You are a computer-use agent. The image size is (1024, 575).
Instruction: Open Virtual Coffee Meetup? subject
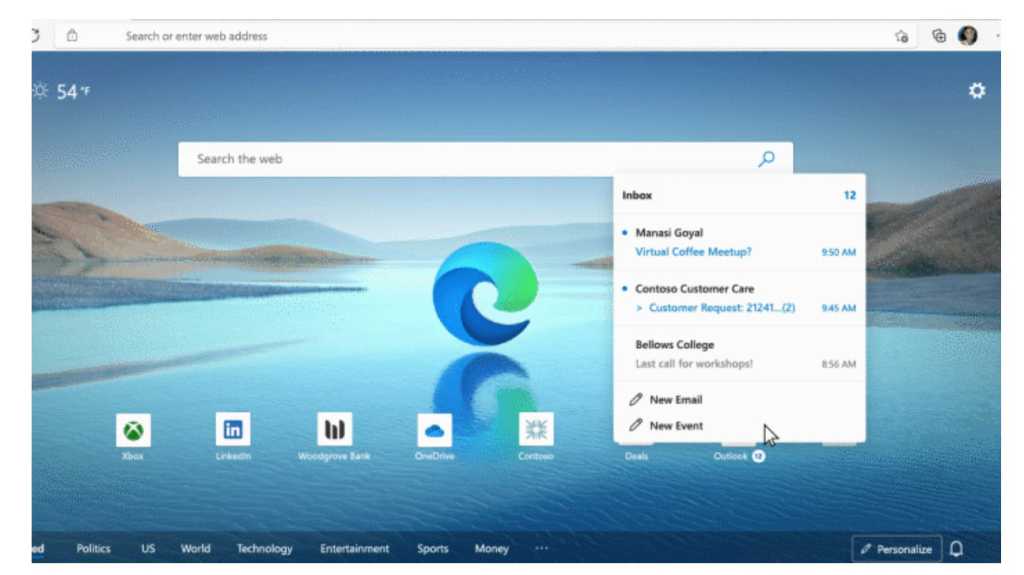coord(694,252)
